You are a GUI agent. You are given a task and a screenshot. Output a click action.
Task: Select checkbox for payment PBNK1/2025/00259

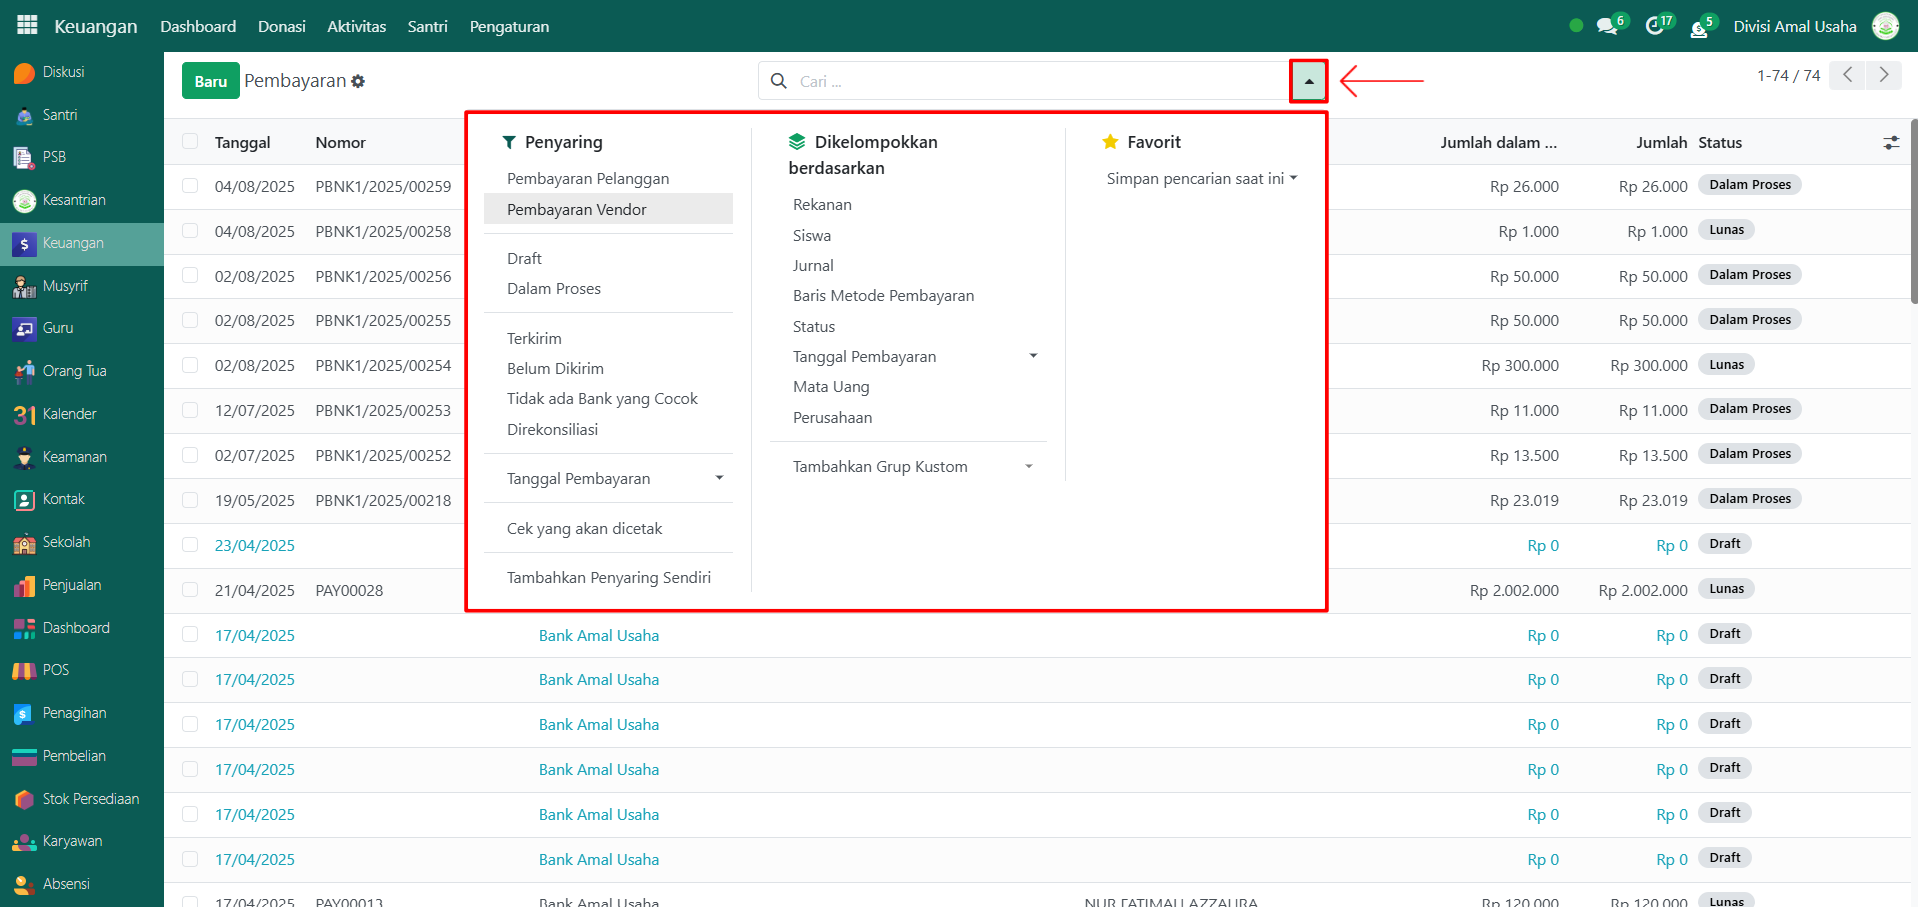pos(190,186)
